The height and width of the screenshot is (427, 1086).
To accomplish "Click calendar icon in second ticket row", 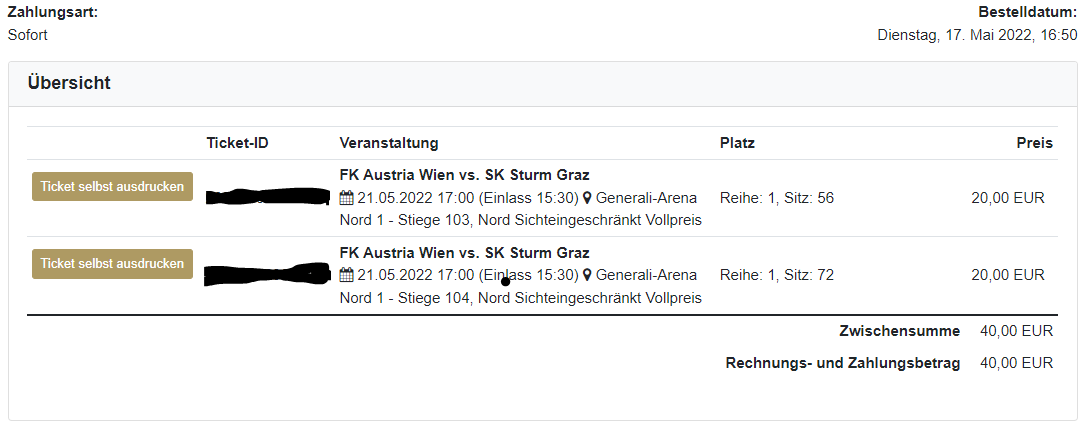I will (347, 275).
